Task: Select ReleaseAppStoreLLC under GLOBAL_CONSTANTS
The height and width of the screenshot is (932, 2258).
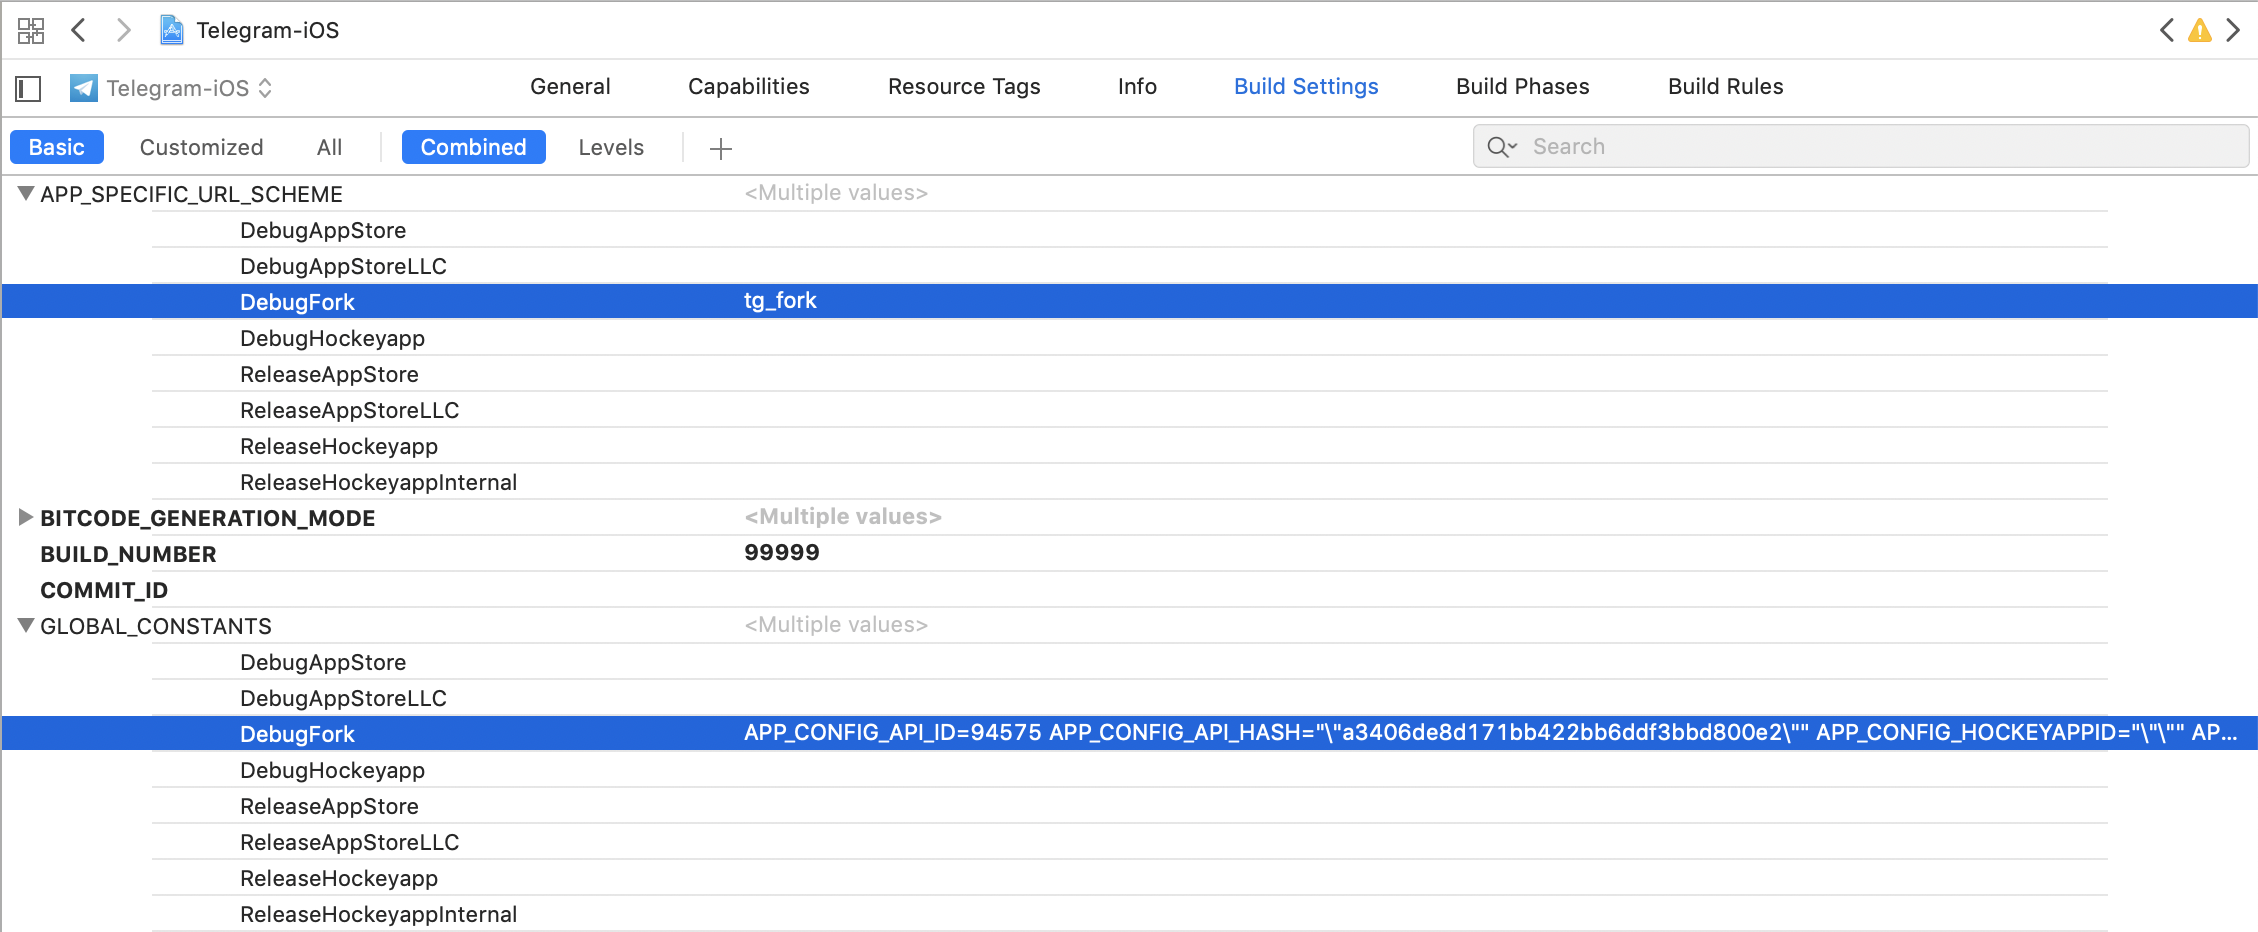Action: (349, 842)
